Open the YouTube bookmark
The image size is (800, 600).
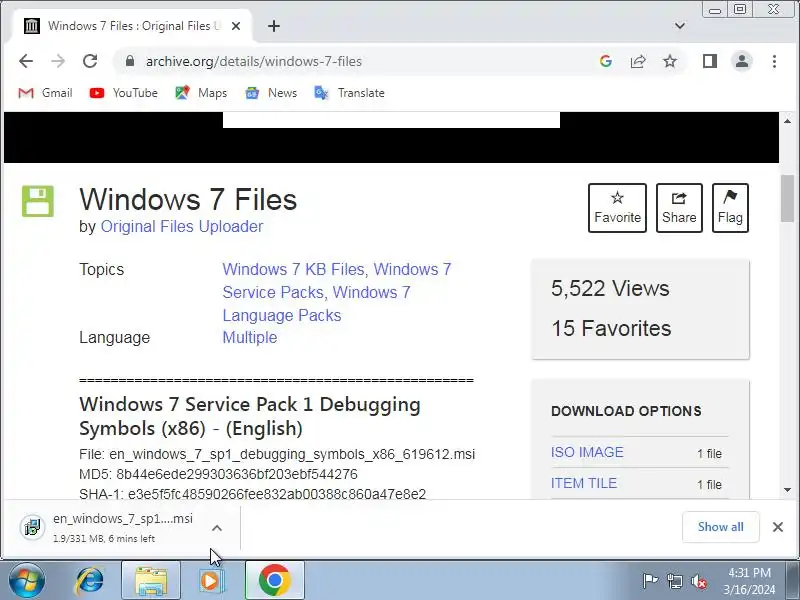123,93
